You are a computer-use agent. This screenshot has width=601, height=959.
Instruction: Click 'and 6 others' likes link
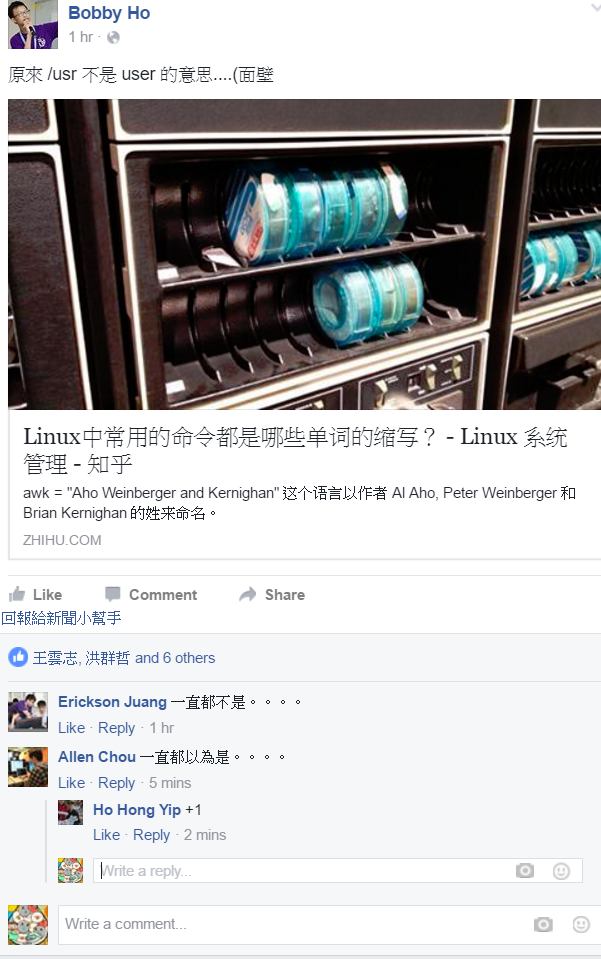point(175,657)
